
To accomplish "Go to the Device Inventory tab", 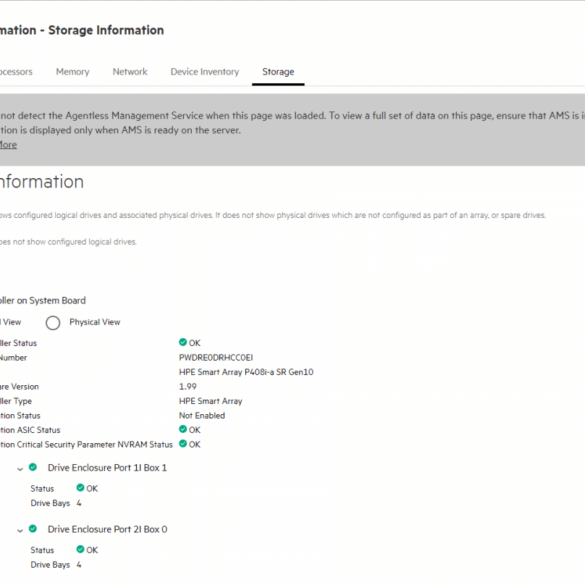I will tap(205, 72).
